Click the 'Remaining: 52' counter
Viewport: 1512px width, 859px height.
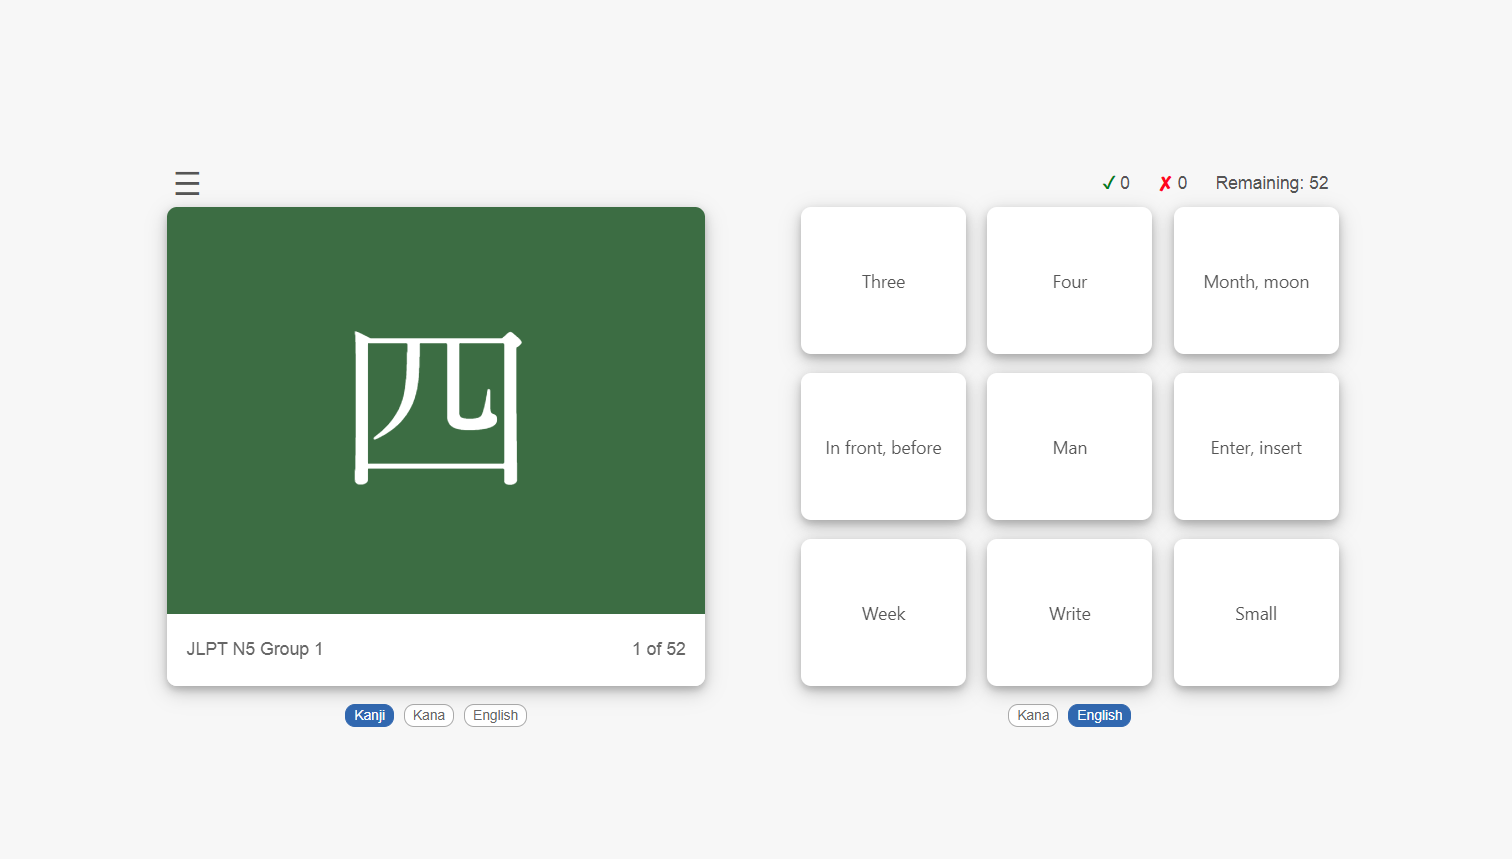tap(1272, 183)
